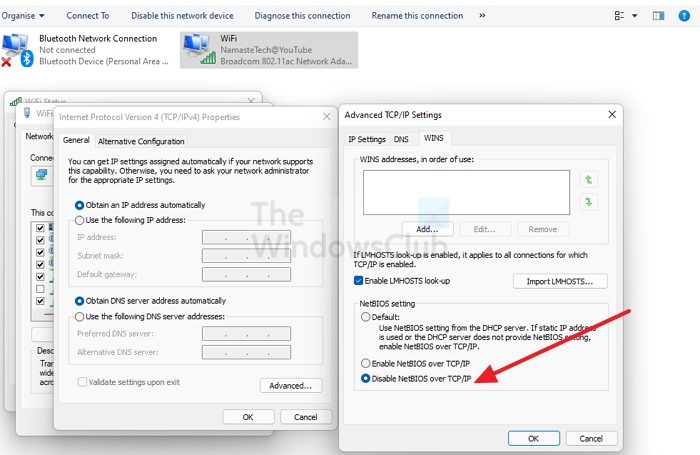Click Cancel in IPv4 Properties dialog
The width and height of the screenshot is (700, 455).
coord(306,417)
